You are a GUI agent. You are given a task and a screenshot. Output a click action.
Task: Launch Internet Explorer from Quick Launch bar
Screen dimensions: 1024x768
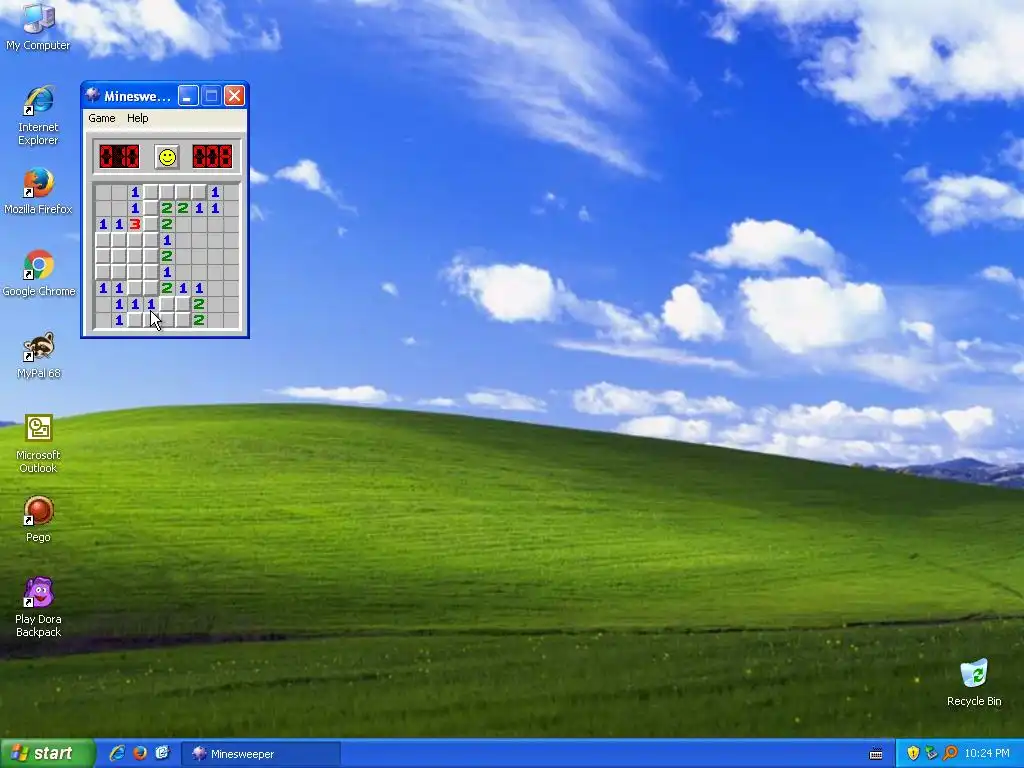pos(117,753)
